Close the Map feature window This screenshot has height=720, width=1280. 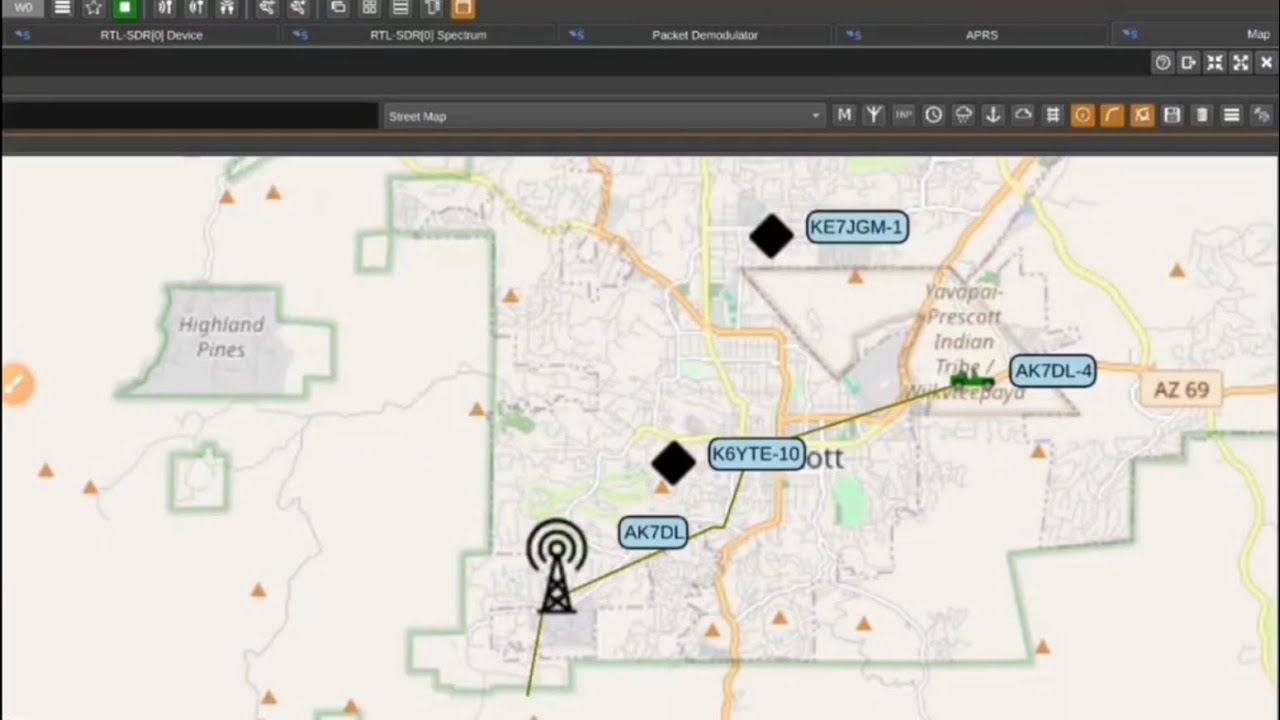[1266, 63]
